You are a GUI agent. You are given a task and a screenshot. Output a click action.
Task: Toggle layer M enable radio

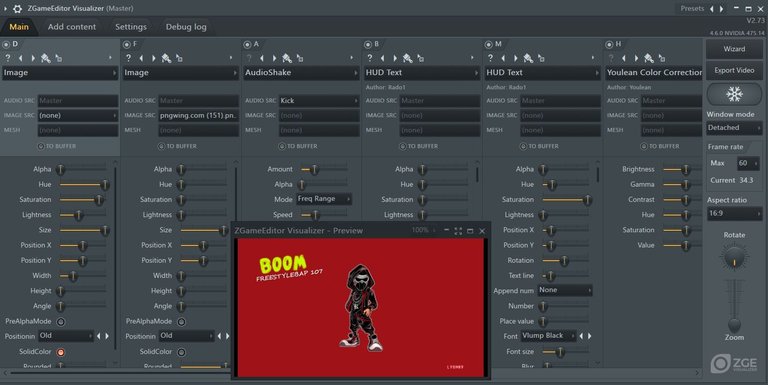tap(488, 45)
